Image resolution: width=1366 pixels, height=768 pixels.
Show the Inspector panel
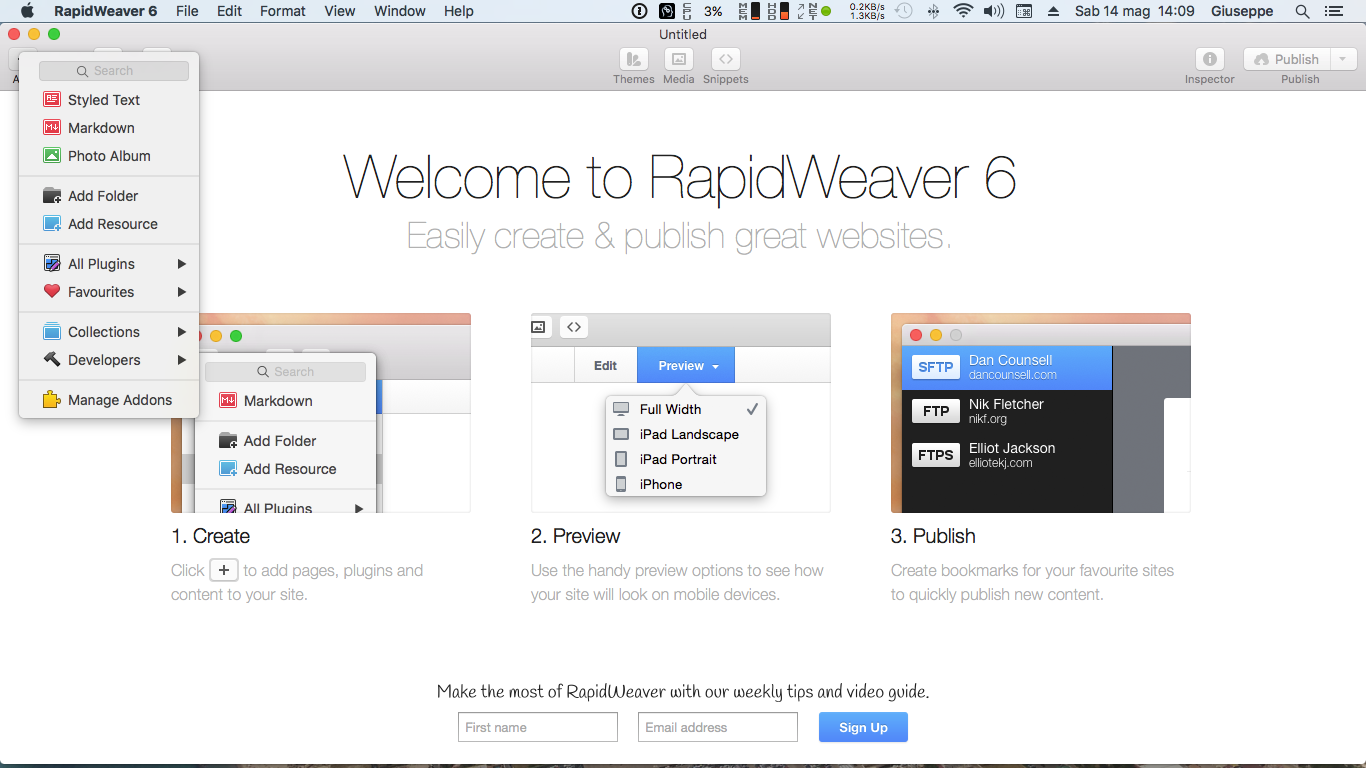pyautogui.click(x=1210, y=59)
